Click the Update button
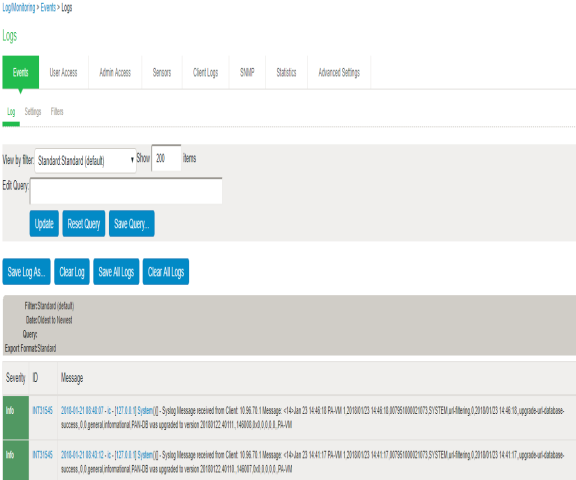The width and height of the screenshot is (576, 480). coord(44,224)
